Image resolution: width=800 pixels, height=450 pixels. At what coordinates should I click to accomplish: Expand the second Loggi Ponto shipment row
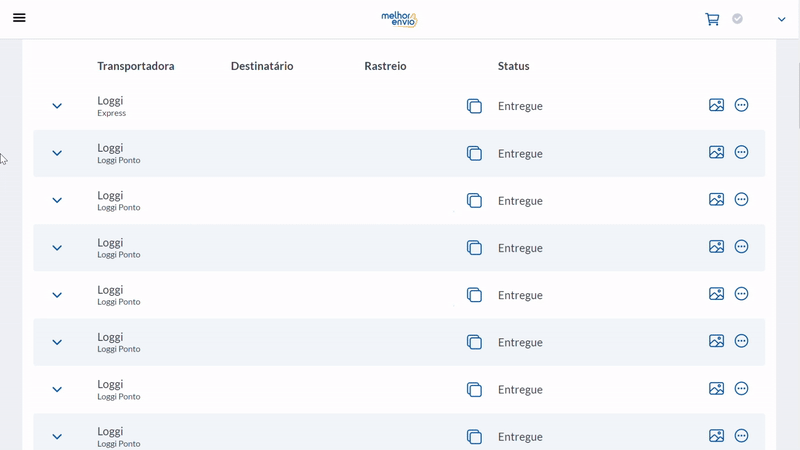[x=57, y=201]
